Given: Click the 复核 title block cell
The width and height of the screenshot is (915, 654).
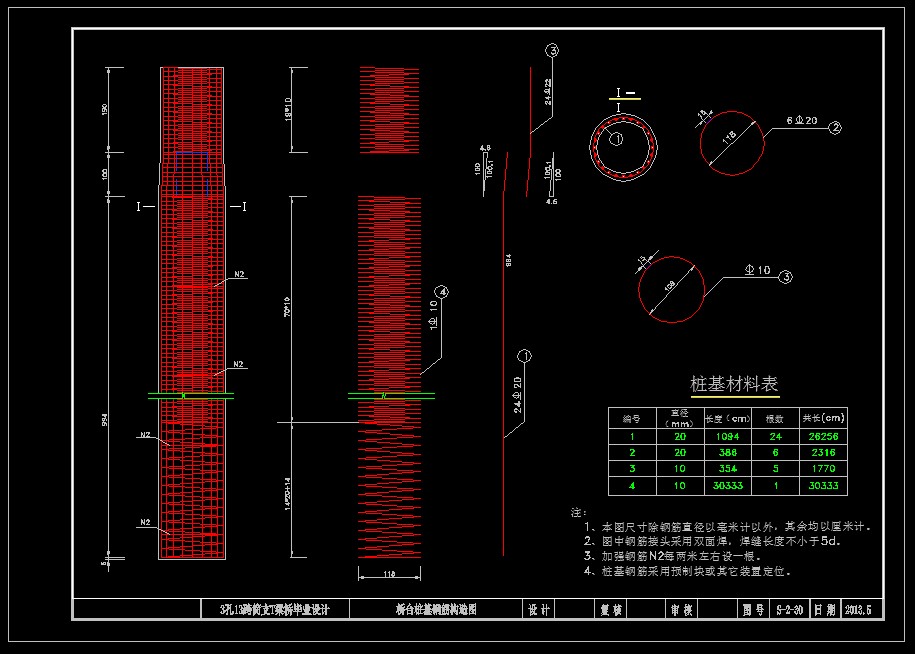Looking at the screenshot, I should click(x=611, y=609).
